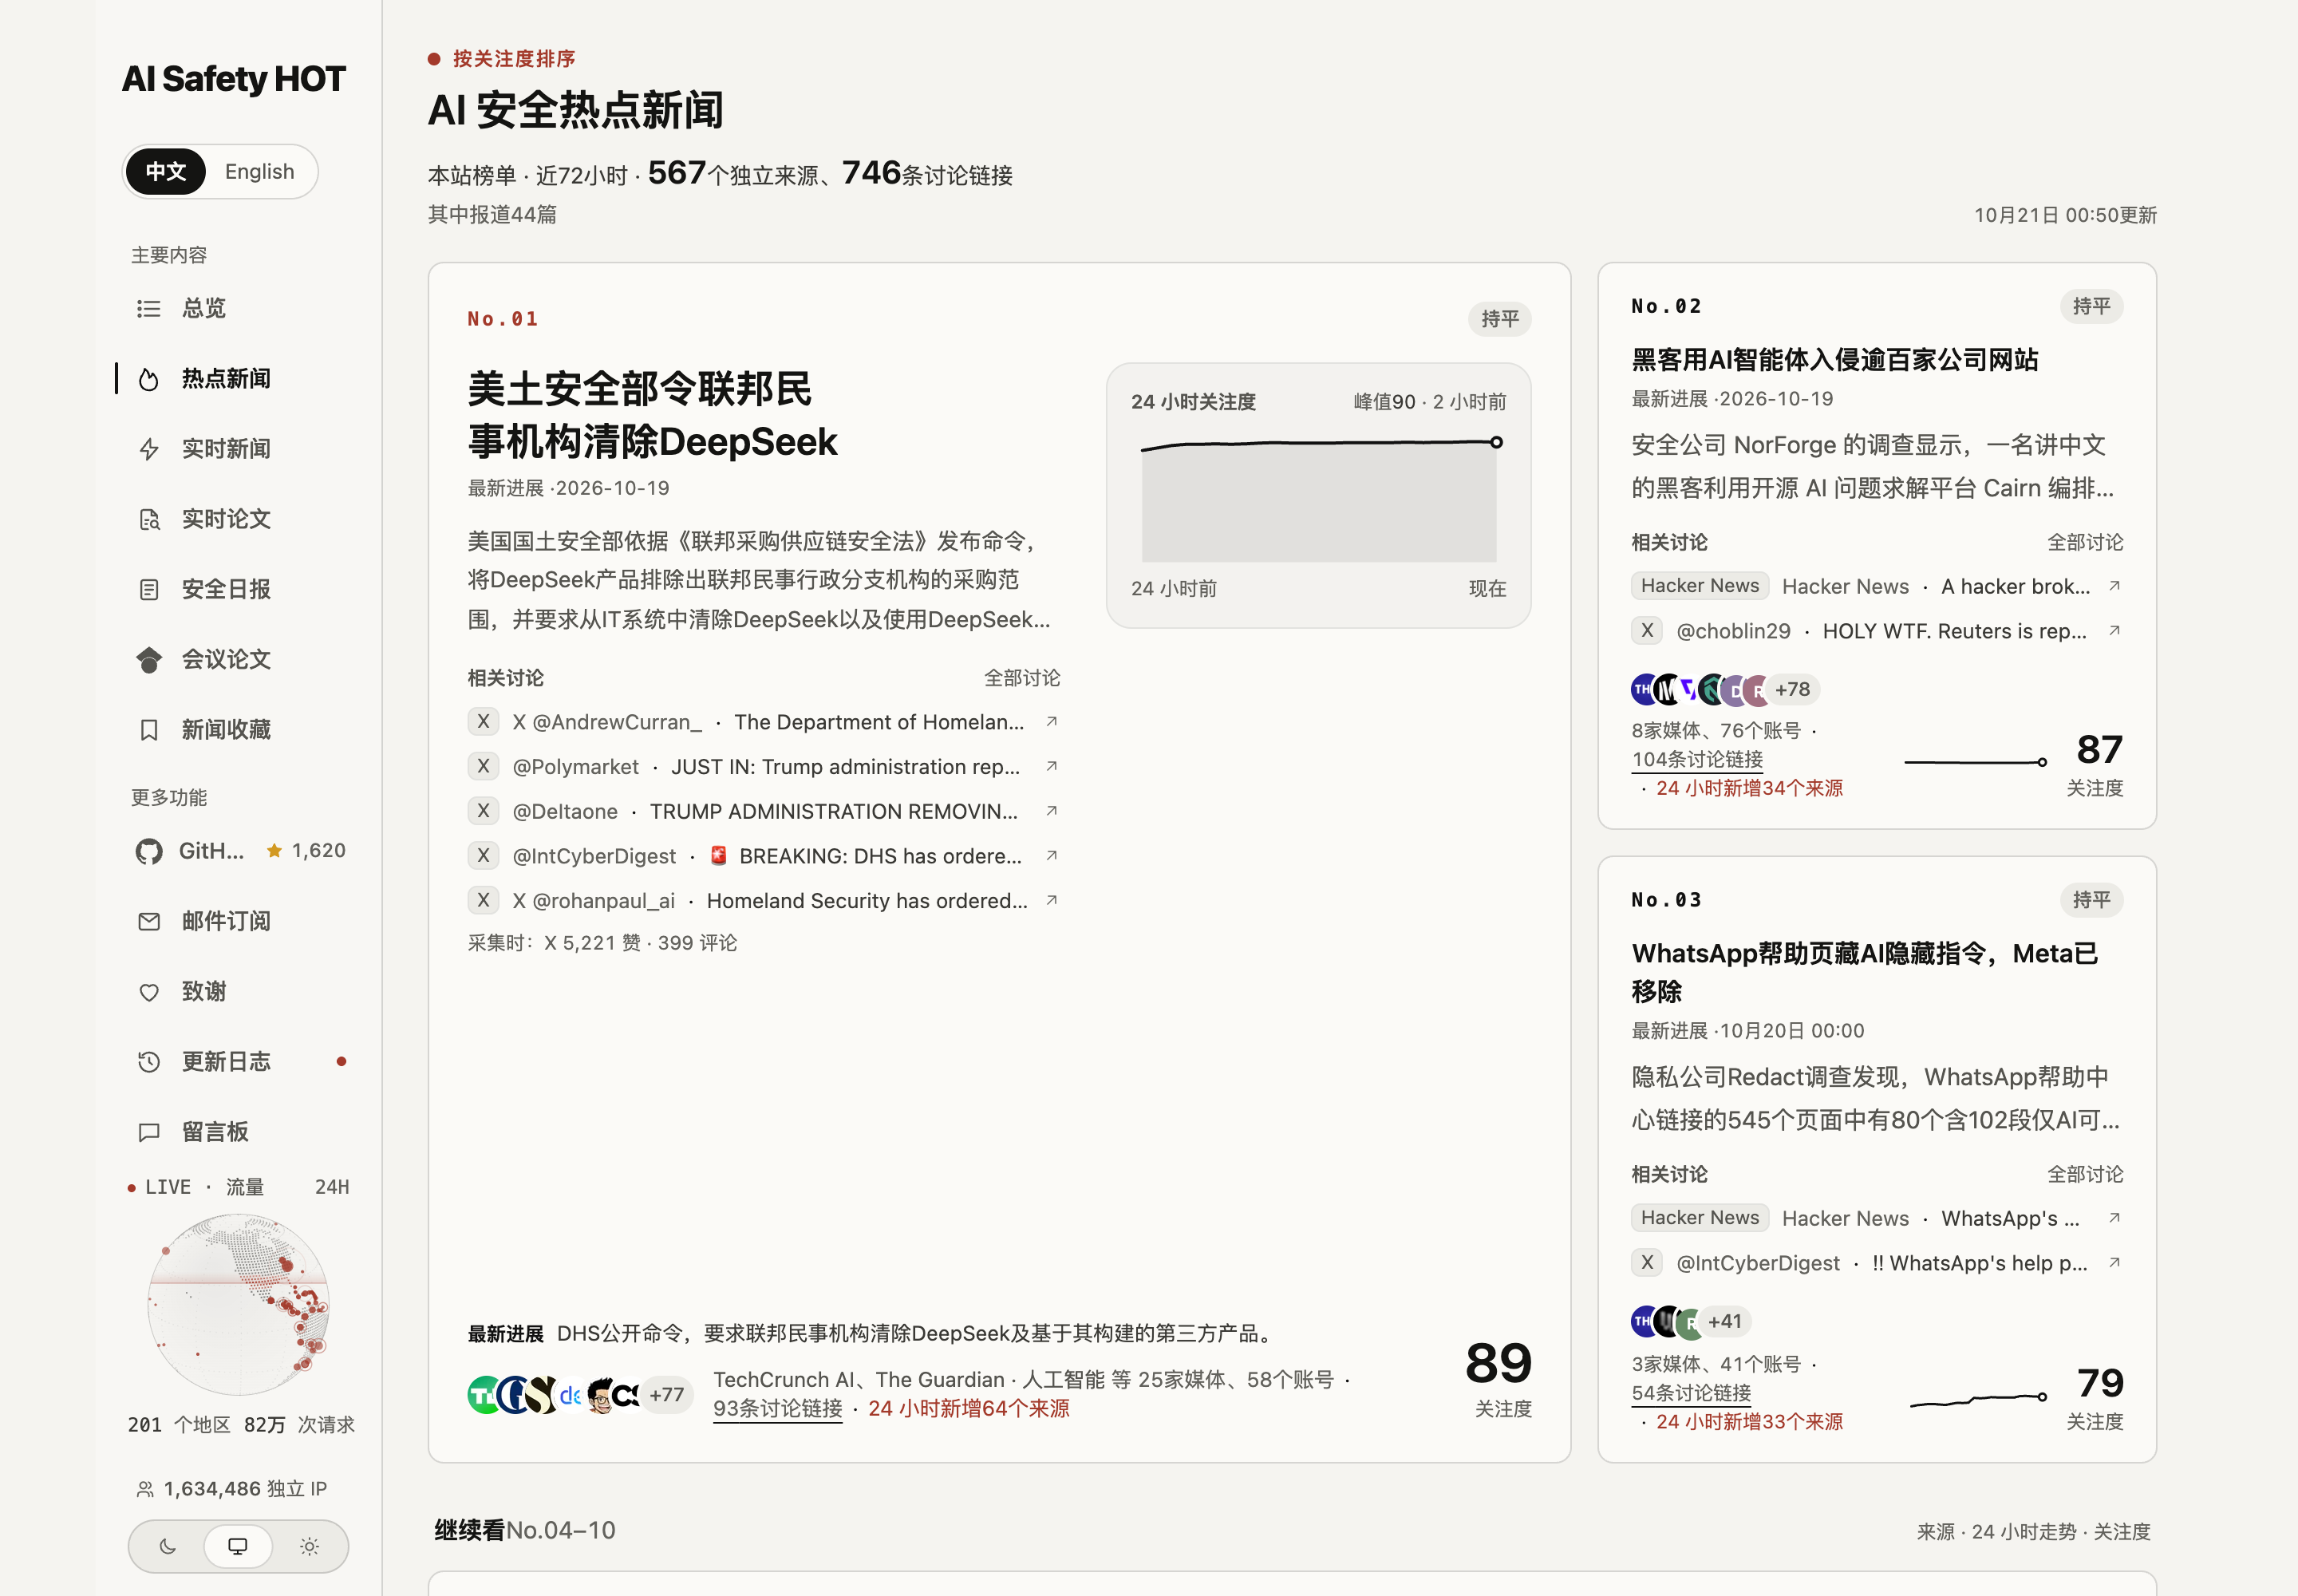The image size is (2298, 1596).
Task: Open the 总览 overview list icon
Action: click(149, 309)
